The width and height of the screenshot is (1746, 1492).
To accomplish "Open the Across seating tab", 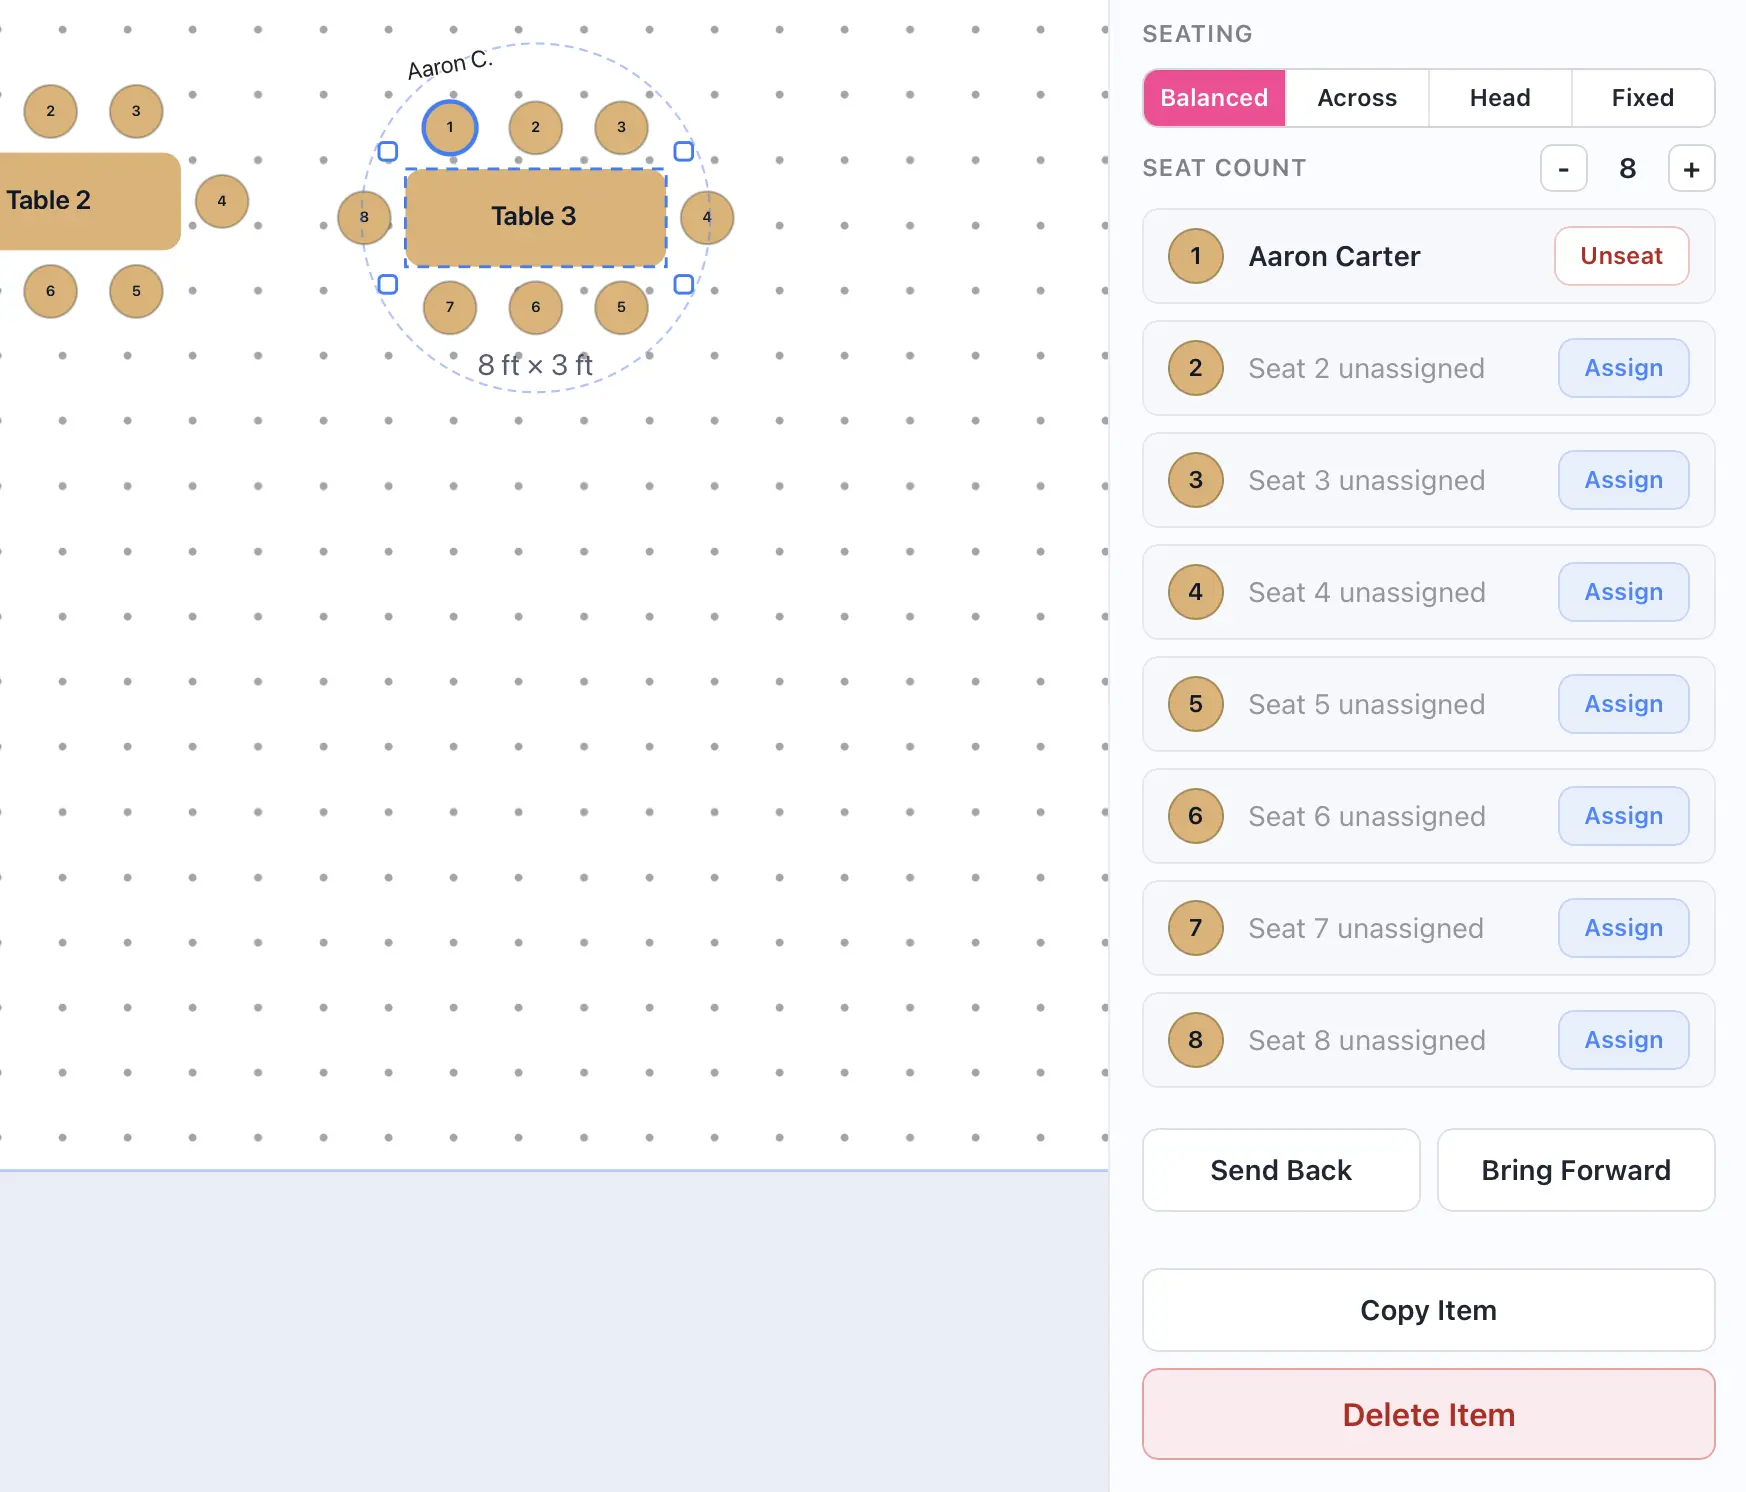I will pos(1356,97).
